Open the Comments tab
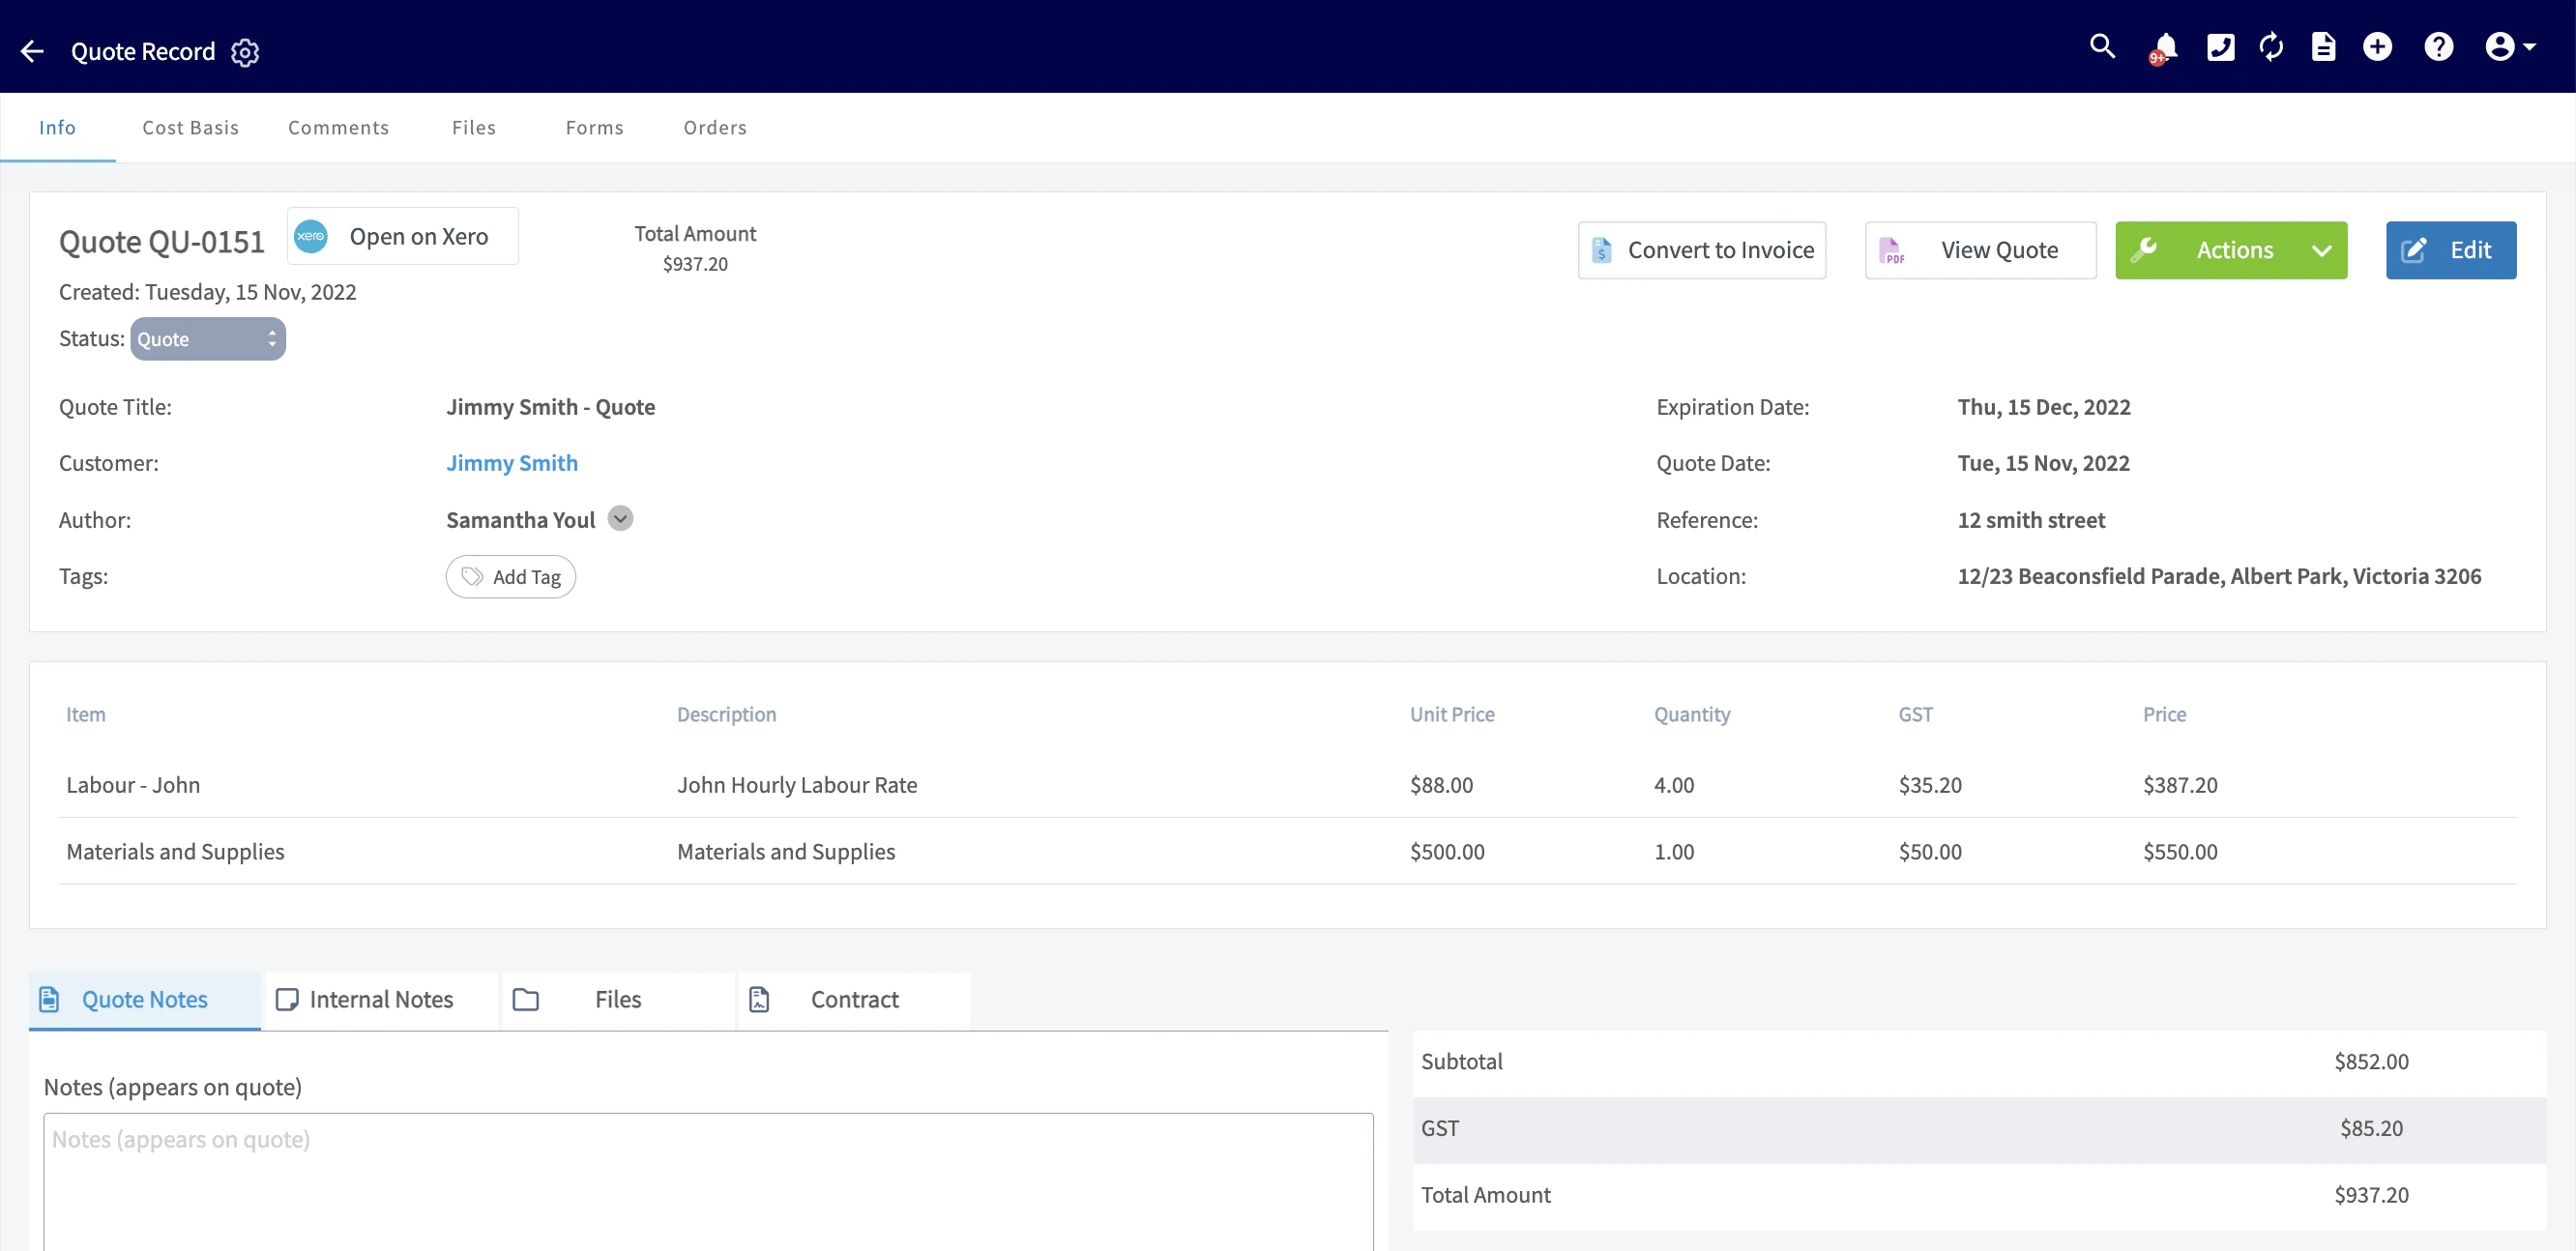Screen dimensions: 2576x1251 coord(338,127)
